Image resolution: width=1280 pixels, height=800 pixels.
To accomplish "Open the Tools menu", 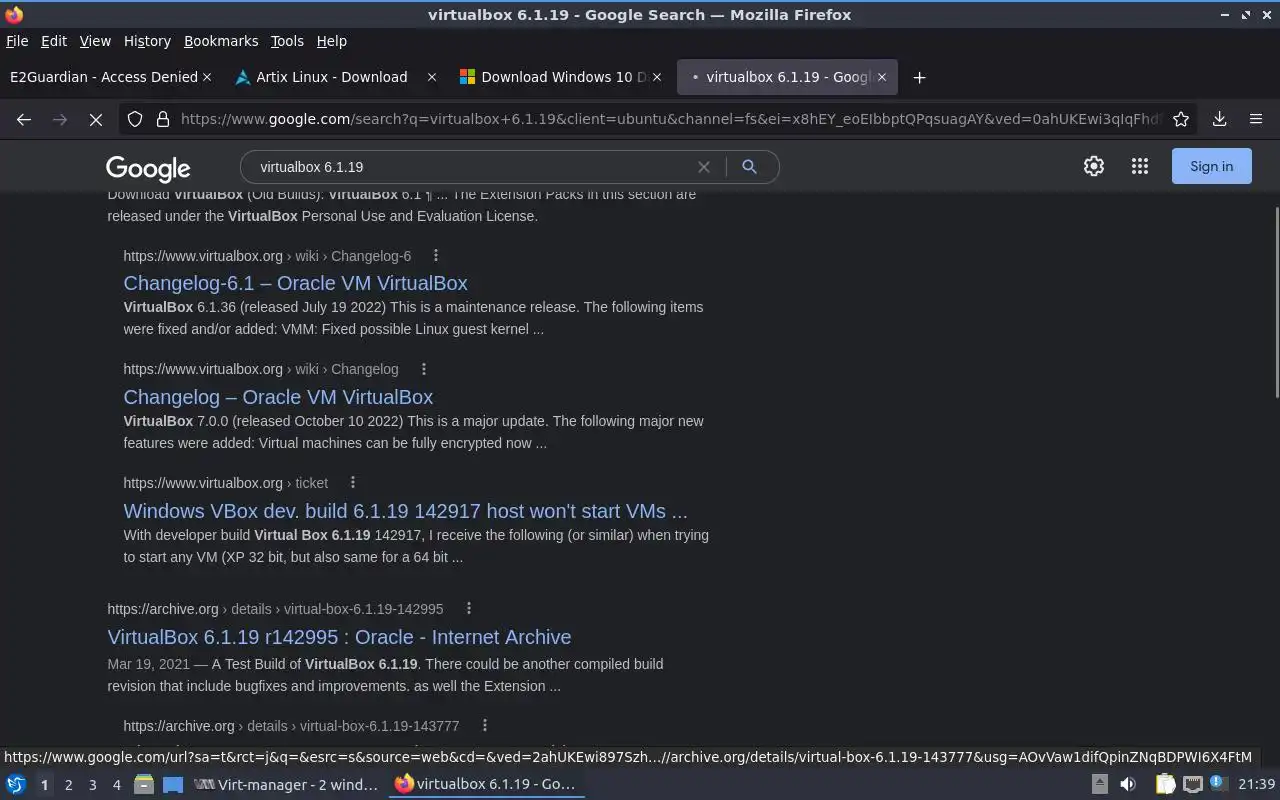I will 287,41.
